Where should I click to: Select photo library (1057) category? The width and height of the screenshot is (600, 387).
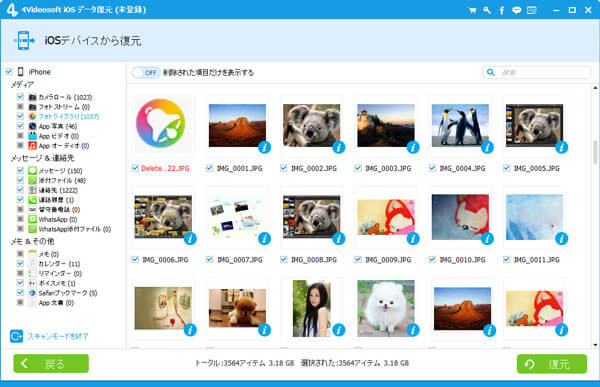[x=68, y=116]
